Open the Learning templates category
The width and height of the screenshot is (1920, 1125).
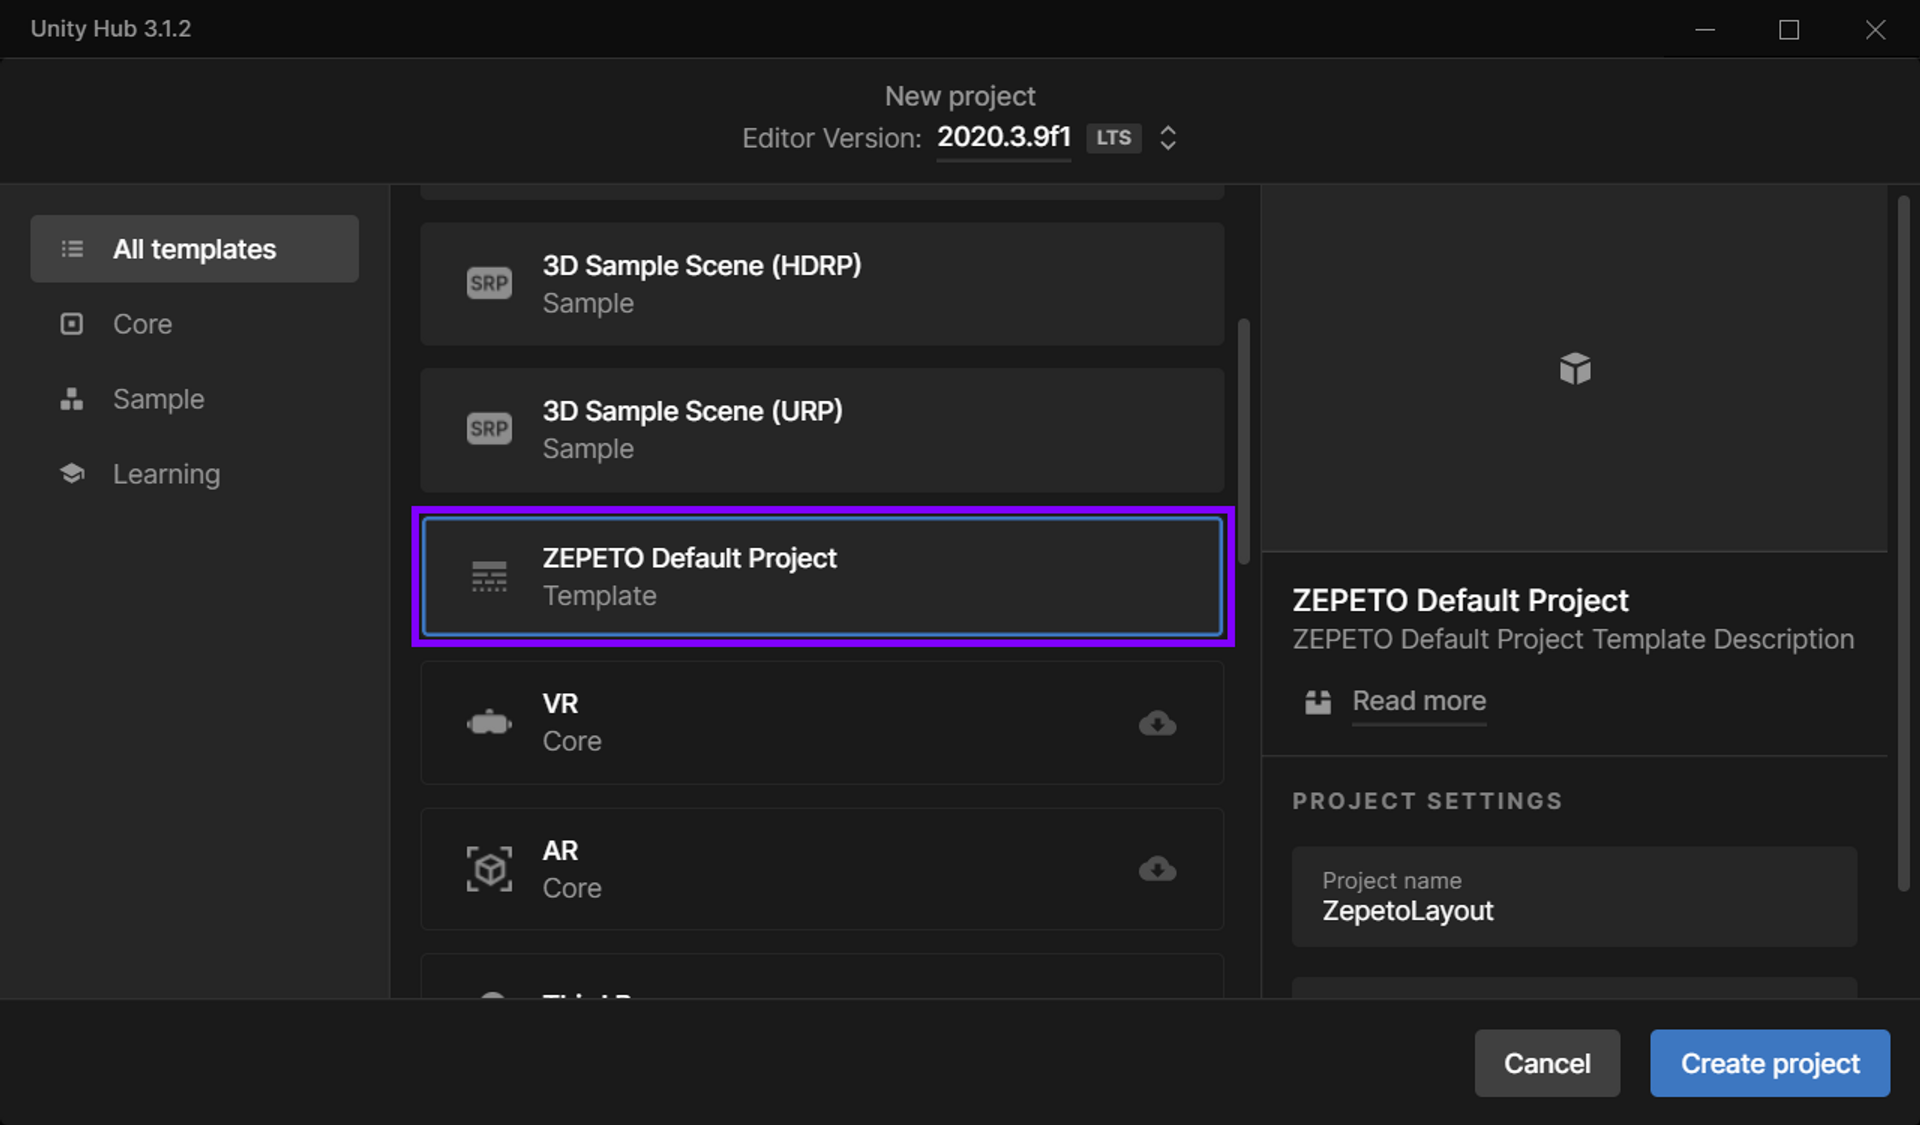click(x=166, y=474)
